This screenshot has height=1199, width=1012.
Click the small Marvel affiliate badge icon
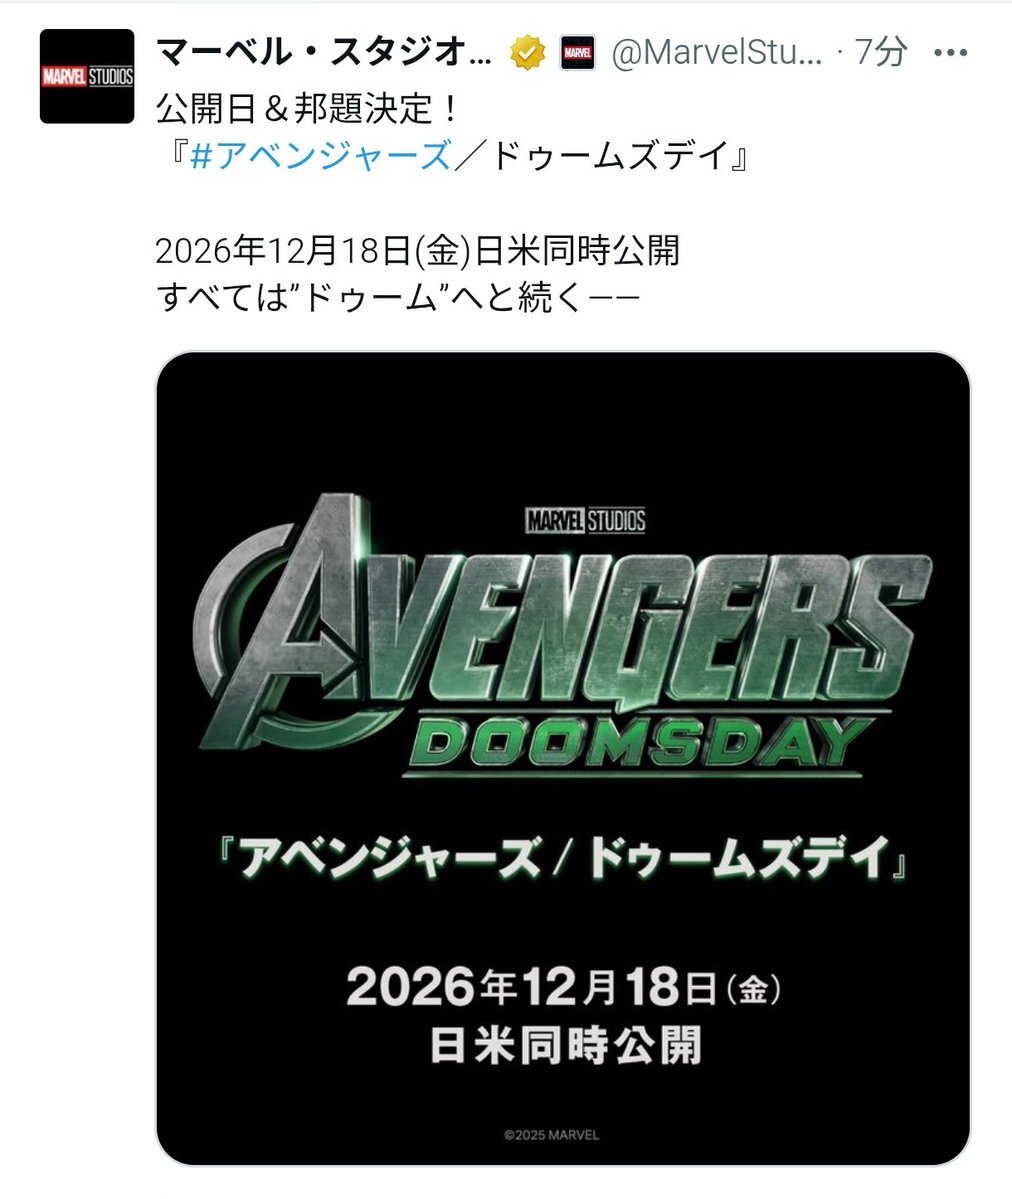[x=578, y=53]
